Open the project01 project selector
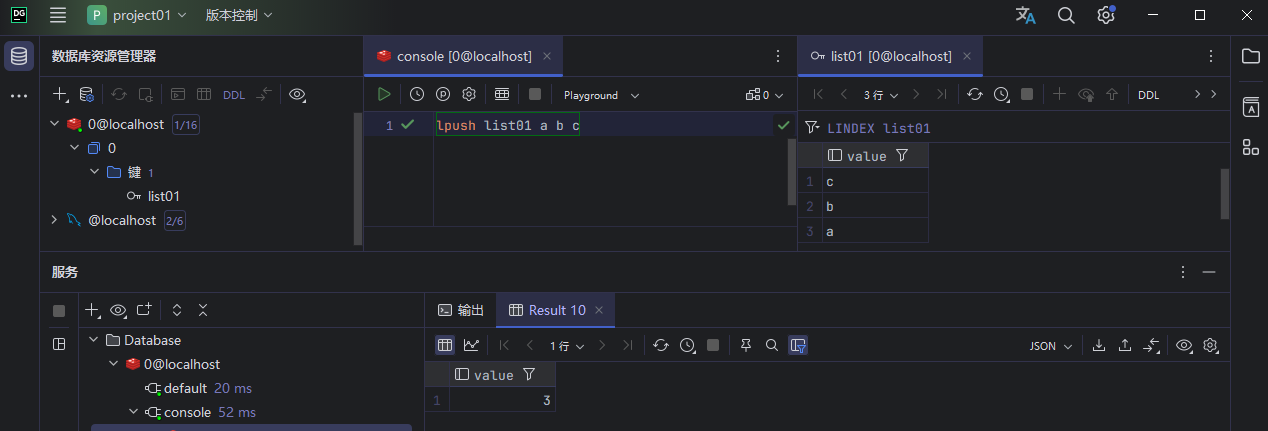Image resolution: width=1268 pixels, height=431 pixels. click(137, 15)
